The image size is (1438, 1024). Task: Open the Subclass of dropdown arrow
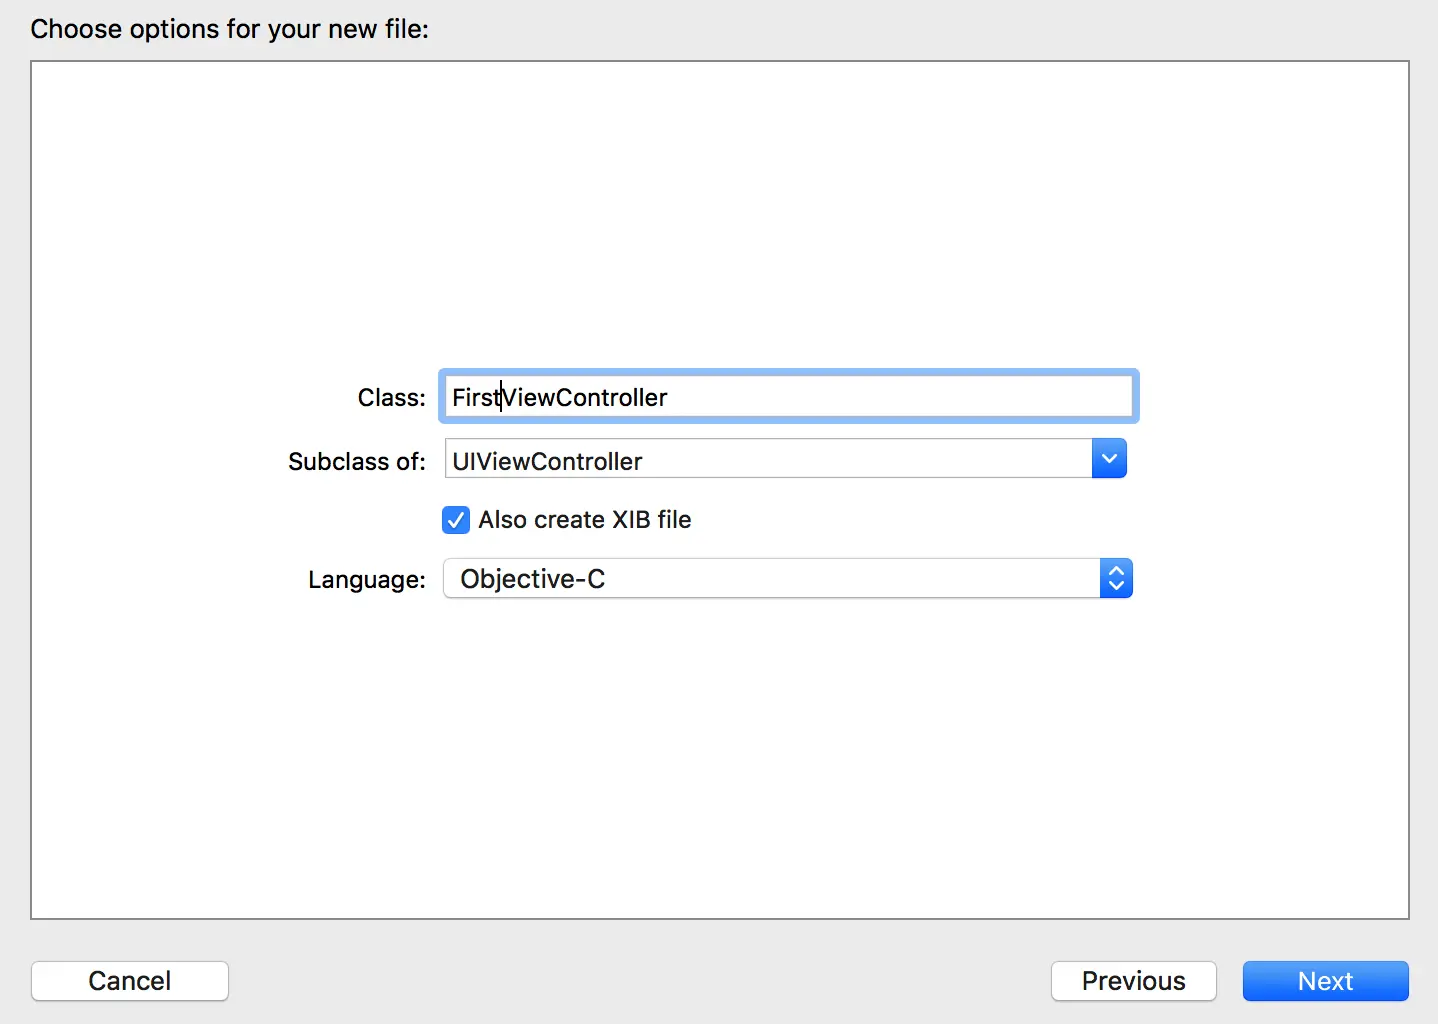click(x=1109, y=459)
